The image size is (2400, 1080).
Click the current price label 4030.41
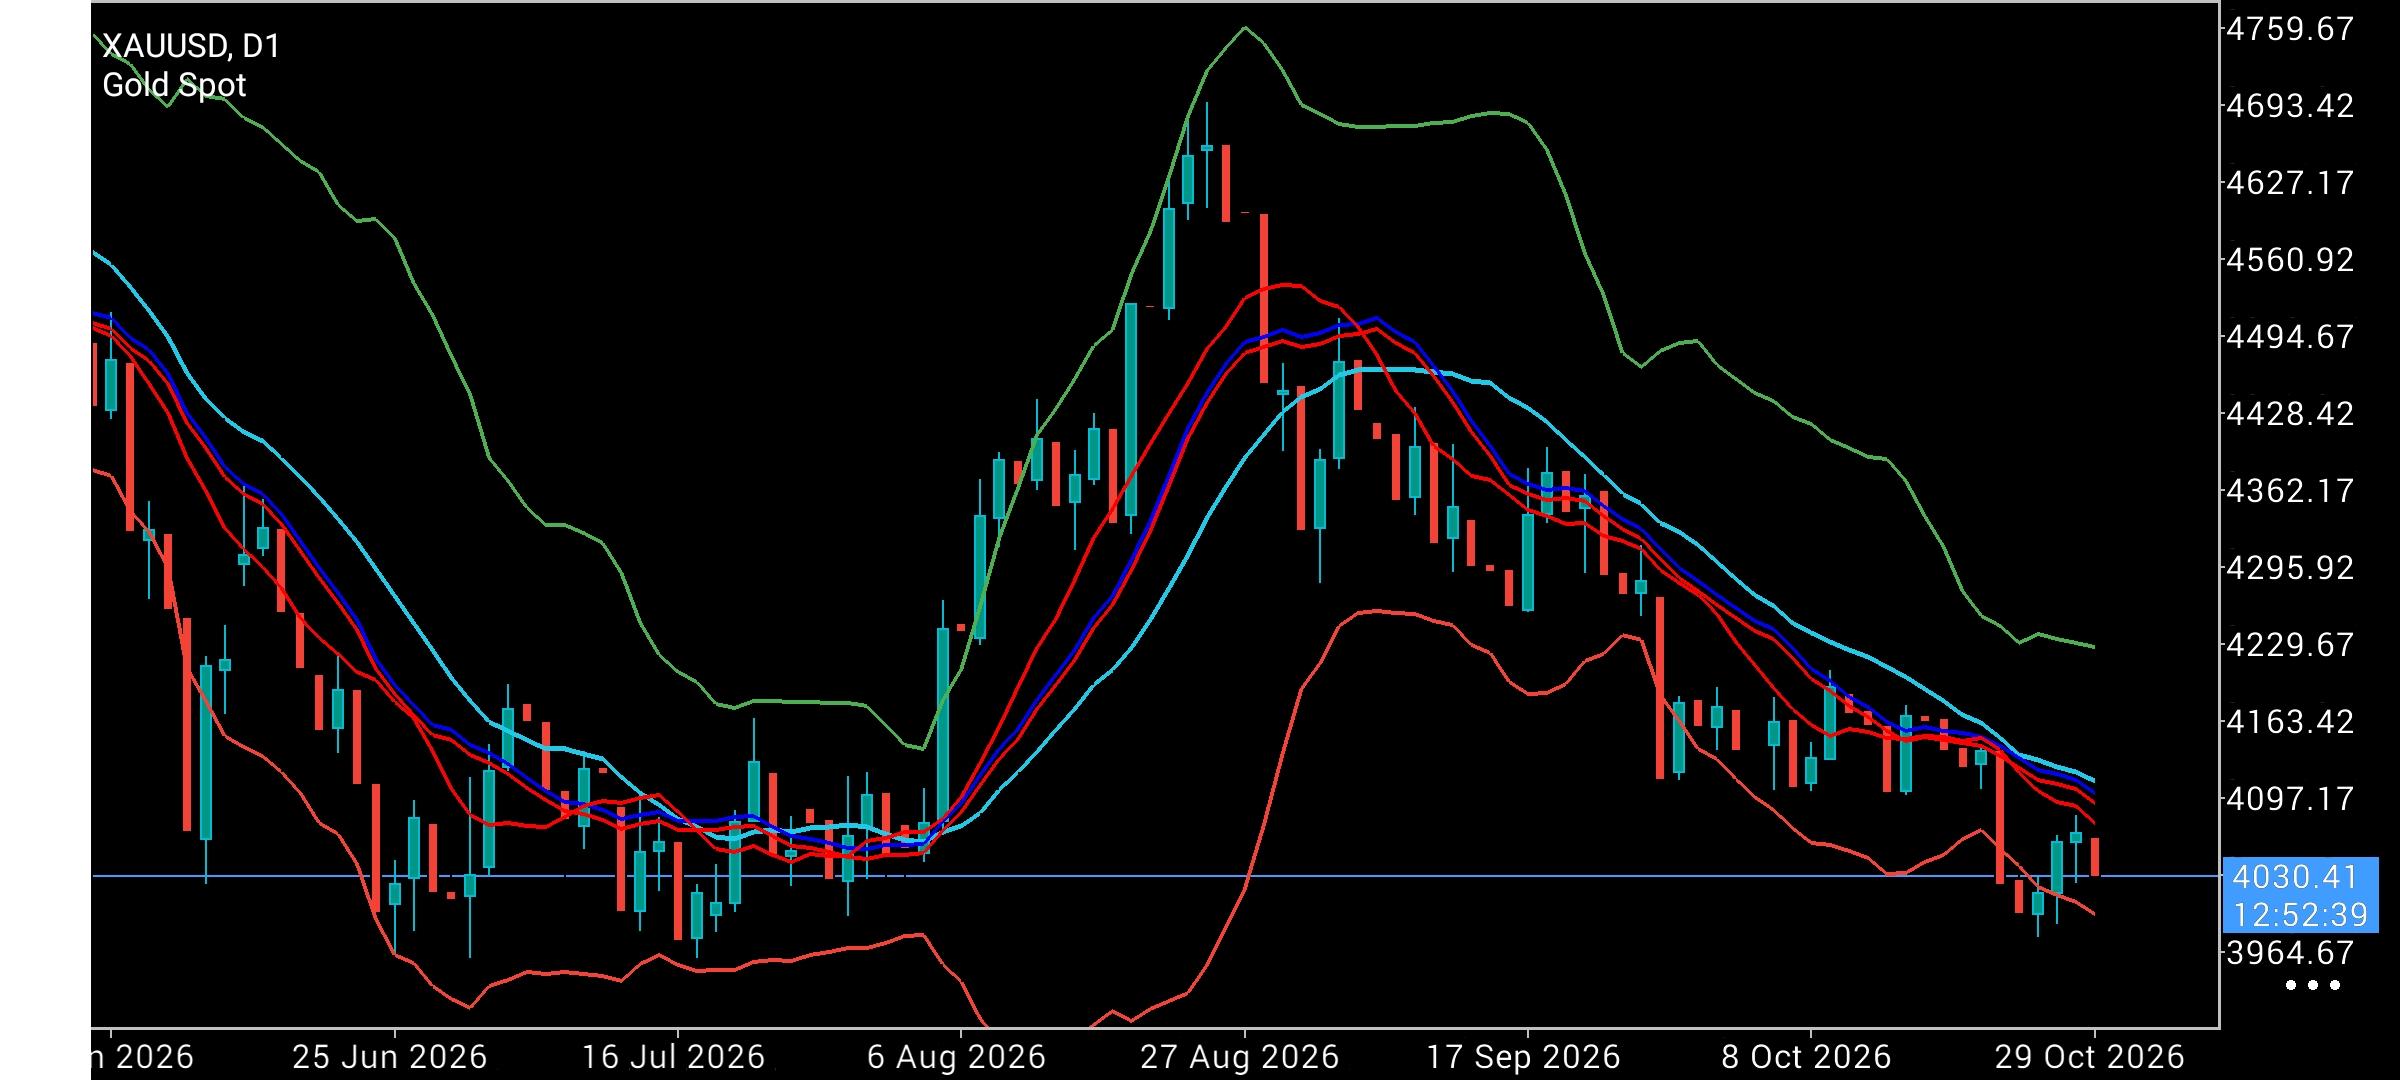pos(2295,877)
